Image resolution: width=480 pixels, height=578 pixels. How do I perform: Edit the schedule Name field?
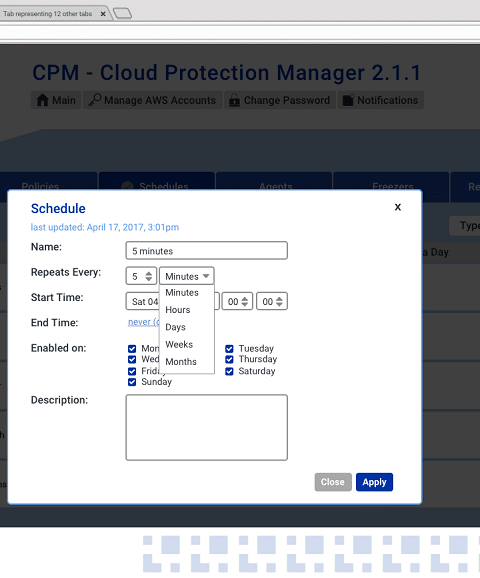coord(206,251)
